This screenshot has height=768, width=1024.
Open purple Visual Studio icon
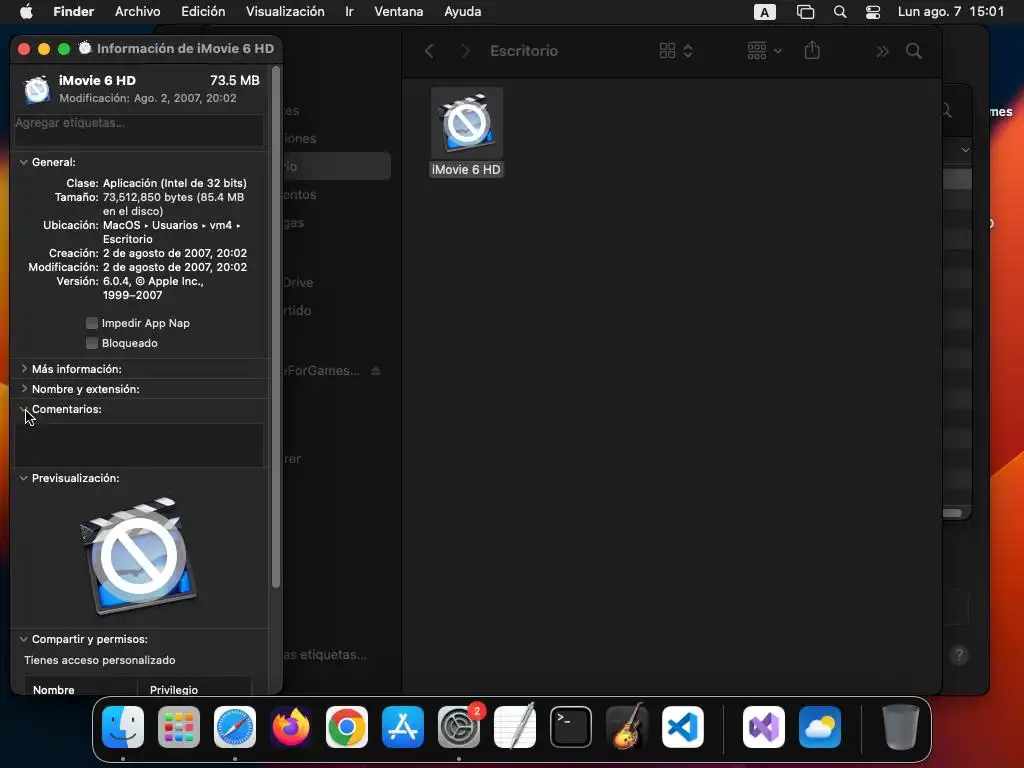[764, 727]
